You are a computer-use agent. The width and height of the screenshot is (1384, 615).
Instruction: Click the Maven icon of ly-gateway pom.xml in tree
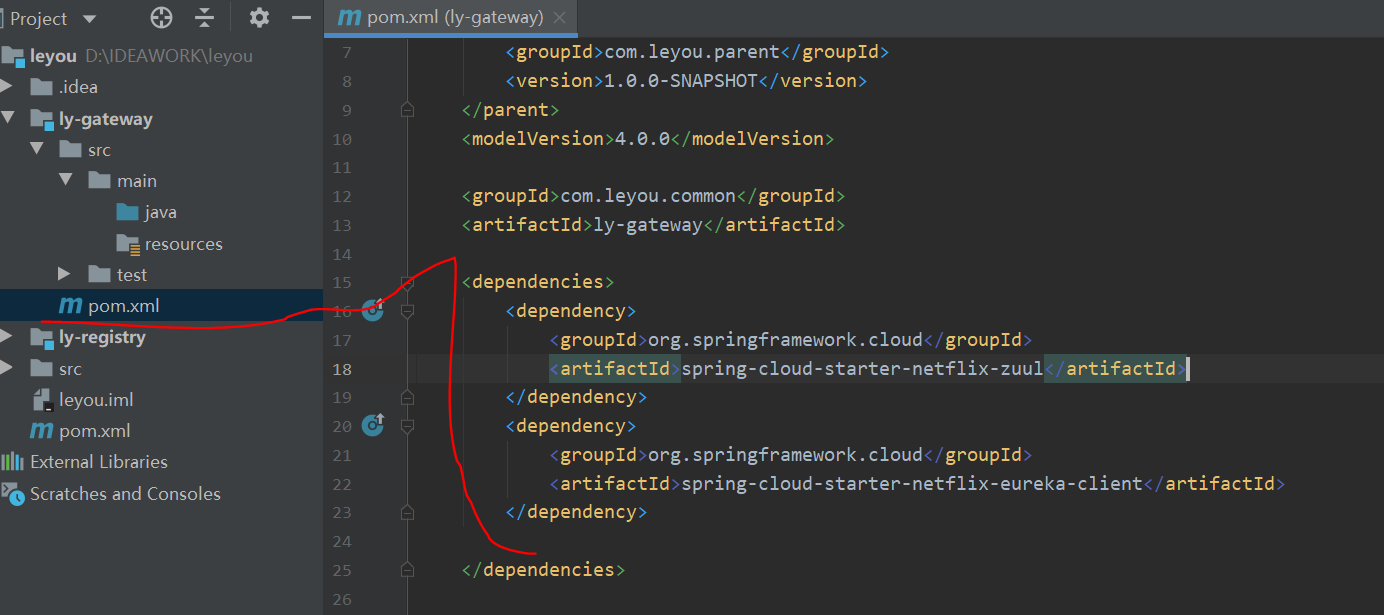[x=70, y=306]
